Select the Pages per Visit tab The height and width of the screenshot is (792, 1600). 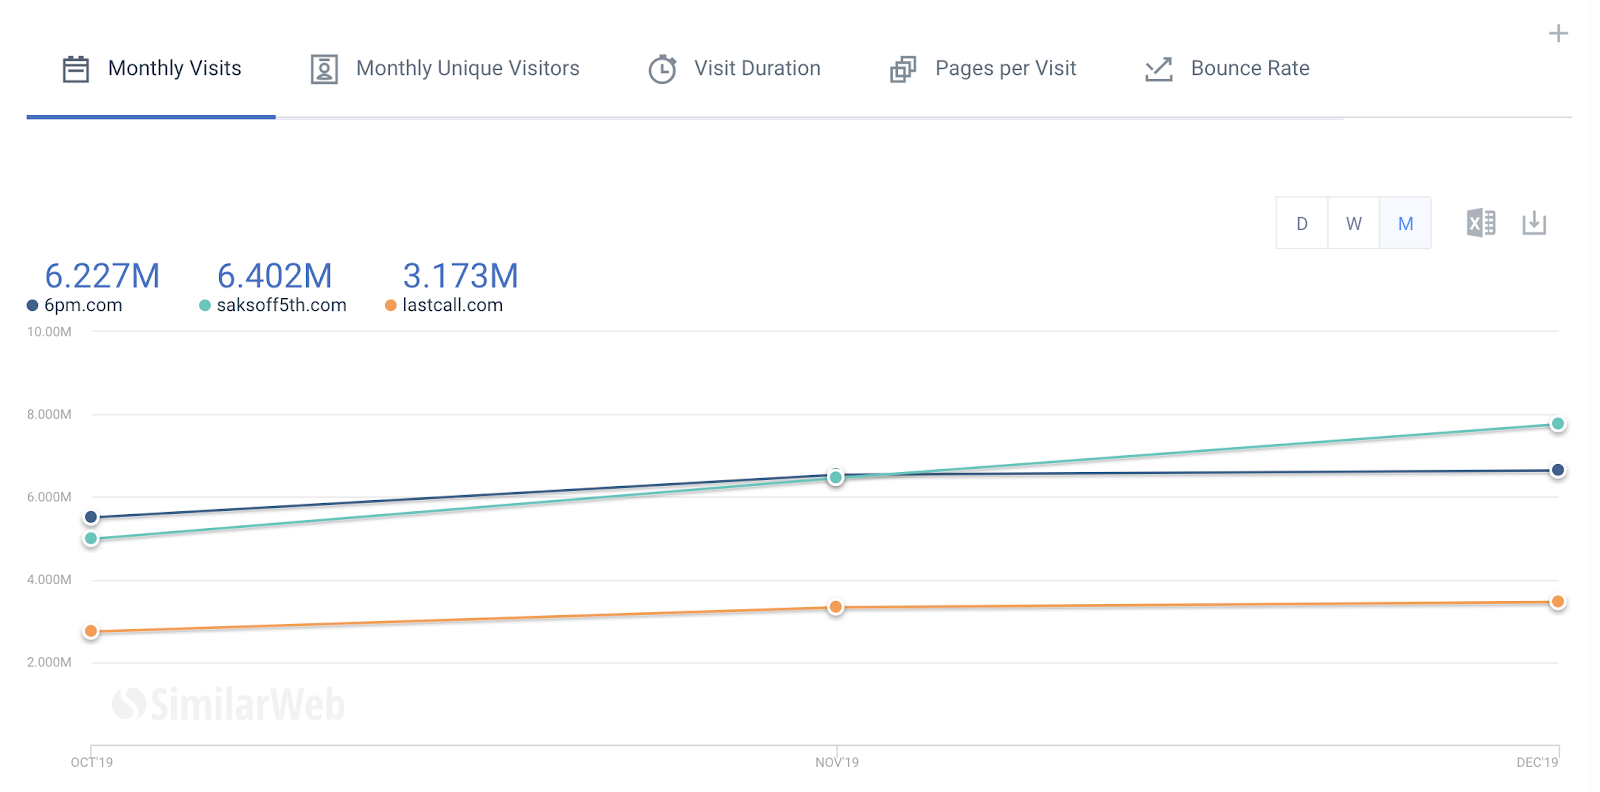(983, 68)
